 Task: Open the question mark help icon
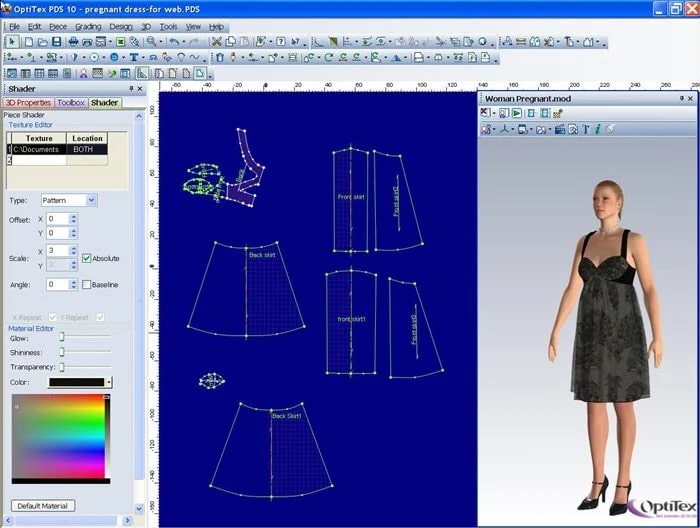tap(281, 42)
